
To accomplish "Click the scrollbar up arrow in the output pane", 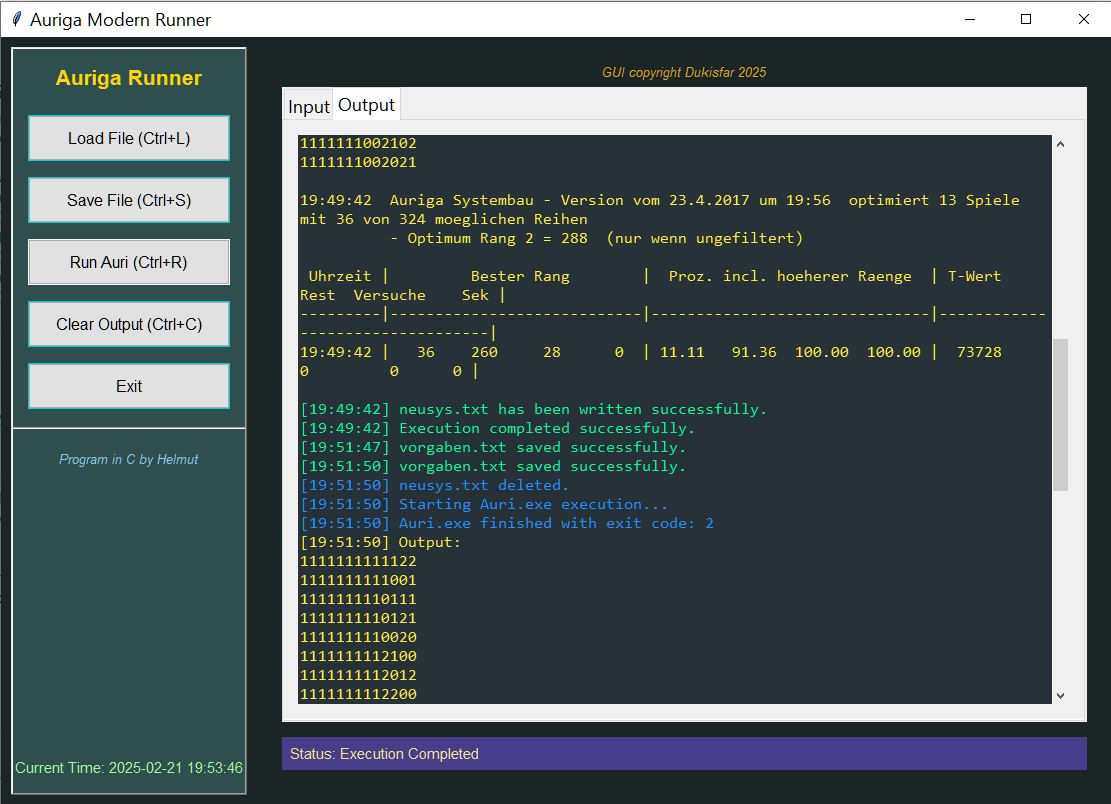I will (x=1060, y=144).
